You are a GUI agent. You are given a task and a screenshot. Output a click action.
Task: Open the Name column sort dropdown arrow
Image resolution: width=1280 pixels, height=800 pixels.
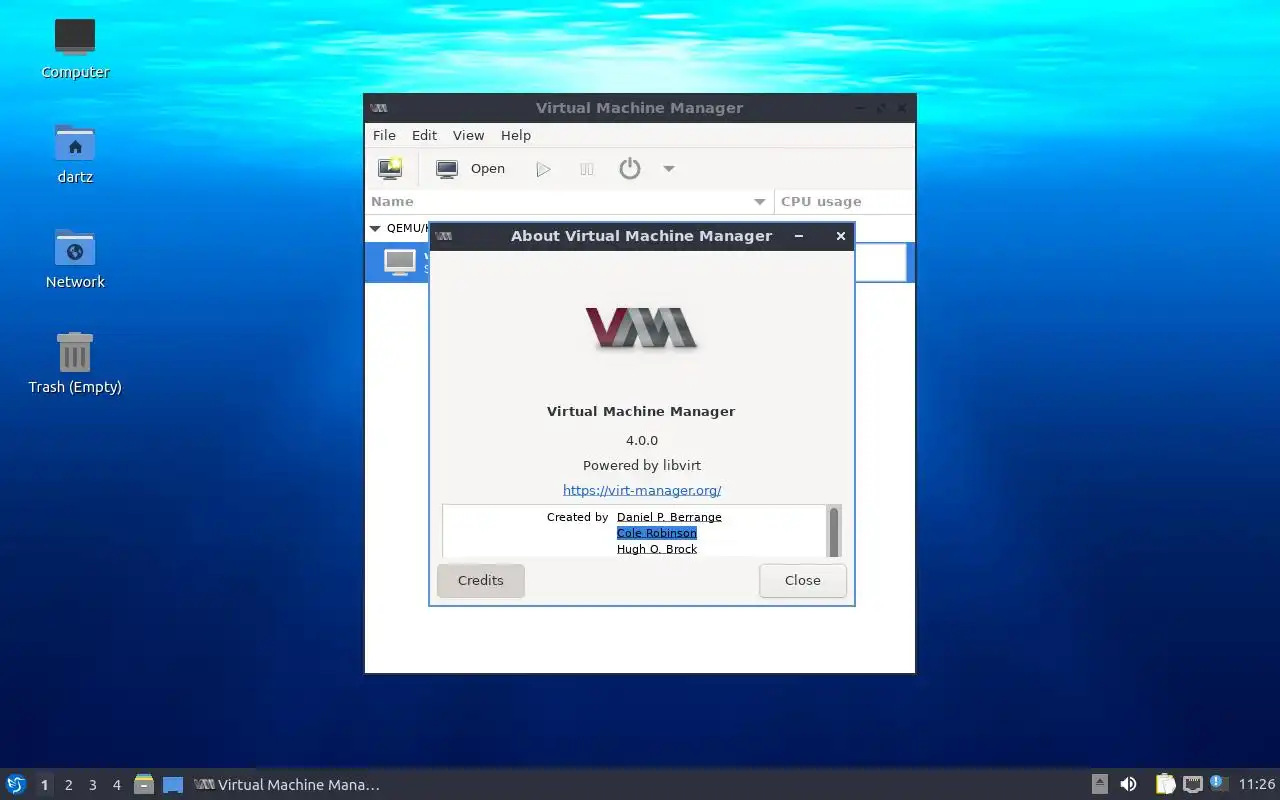click(760, 201)
